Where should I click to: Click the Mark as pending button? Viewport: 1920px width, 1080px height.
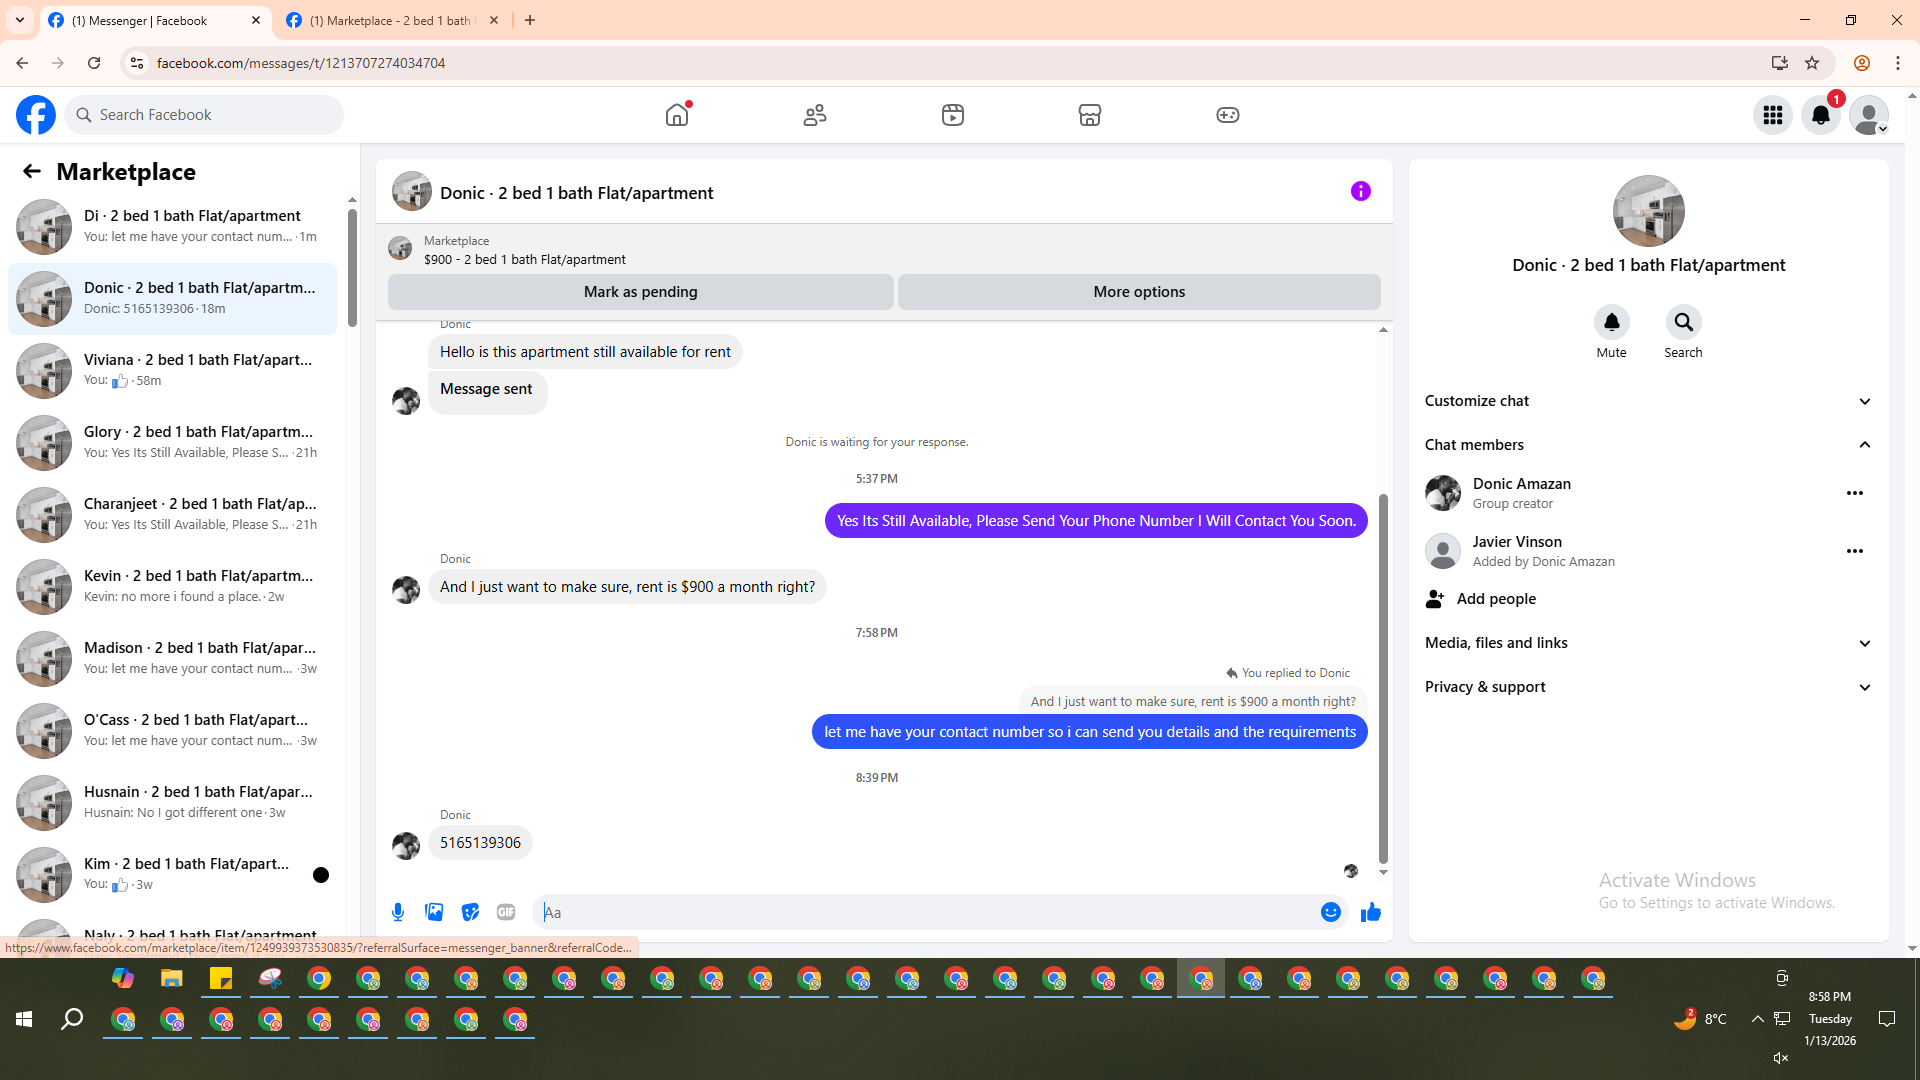(x=640, y=292)
